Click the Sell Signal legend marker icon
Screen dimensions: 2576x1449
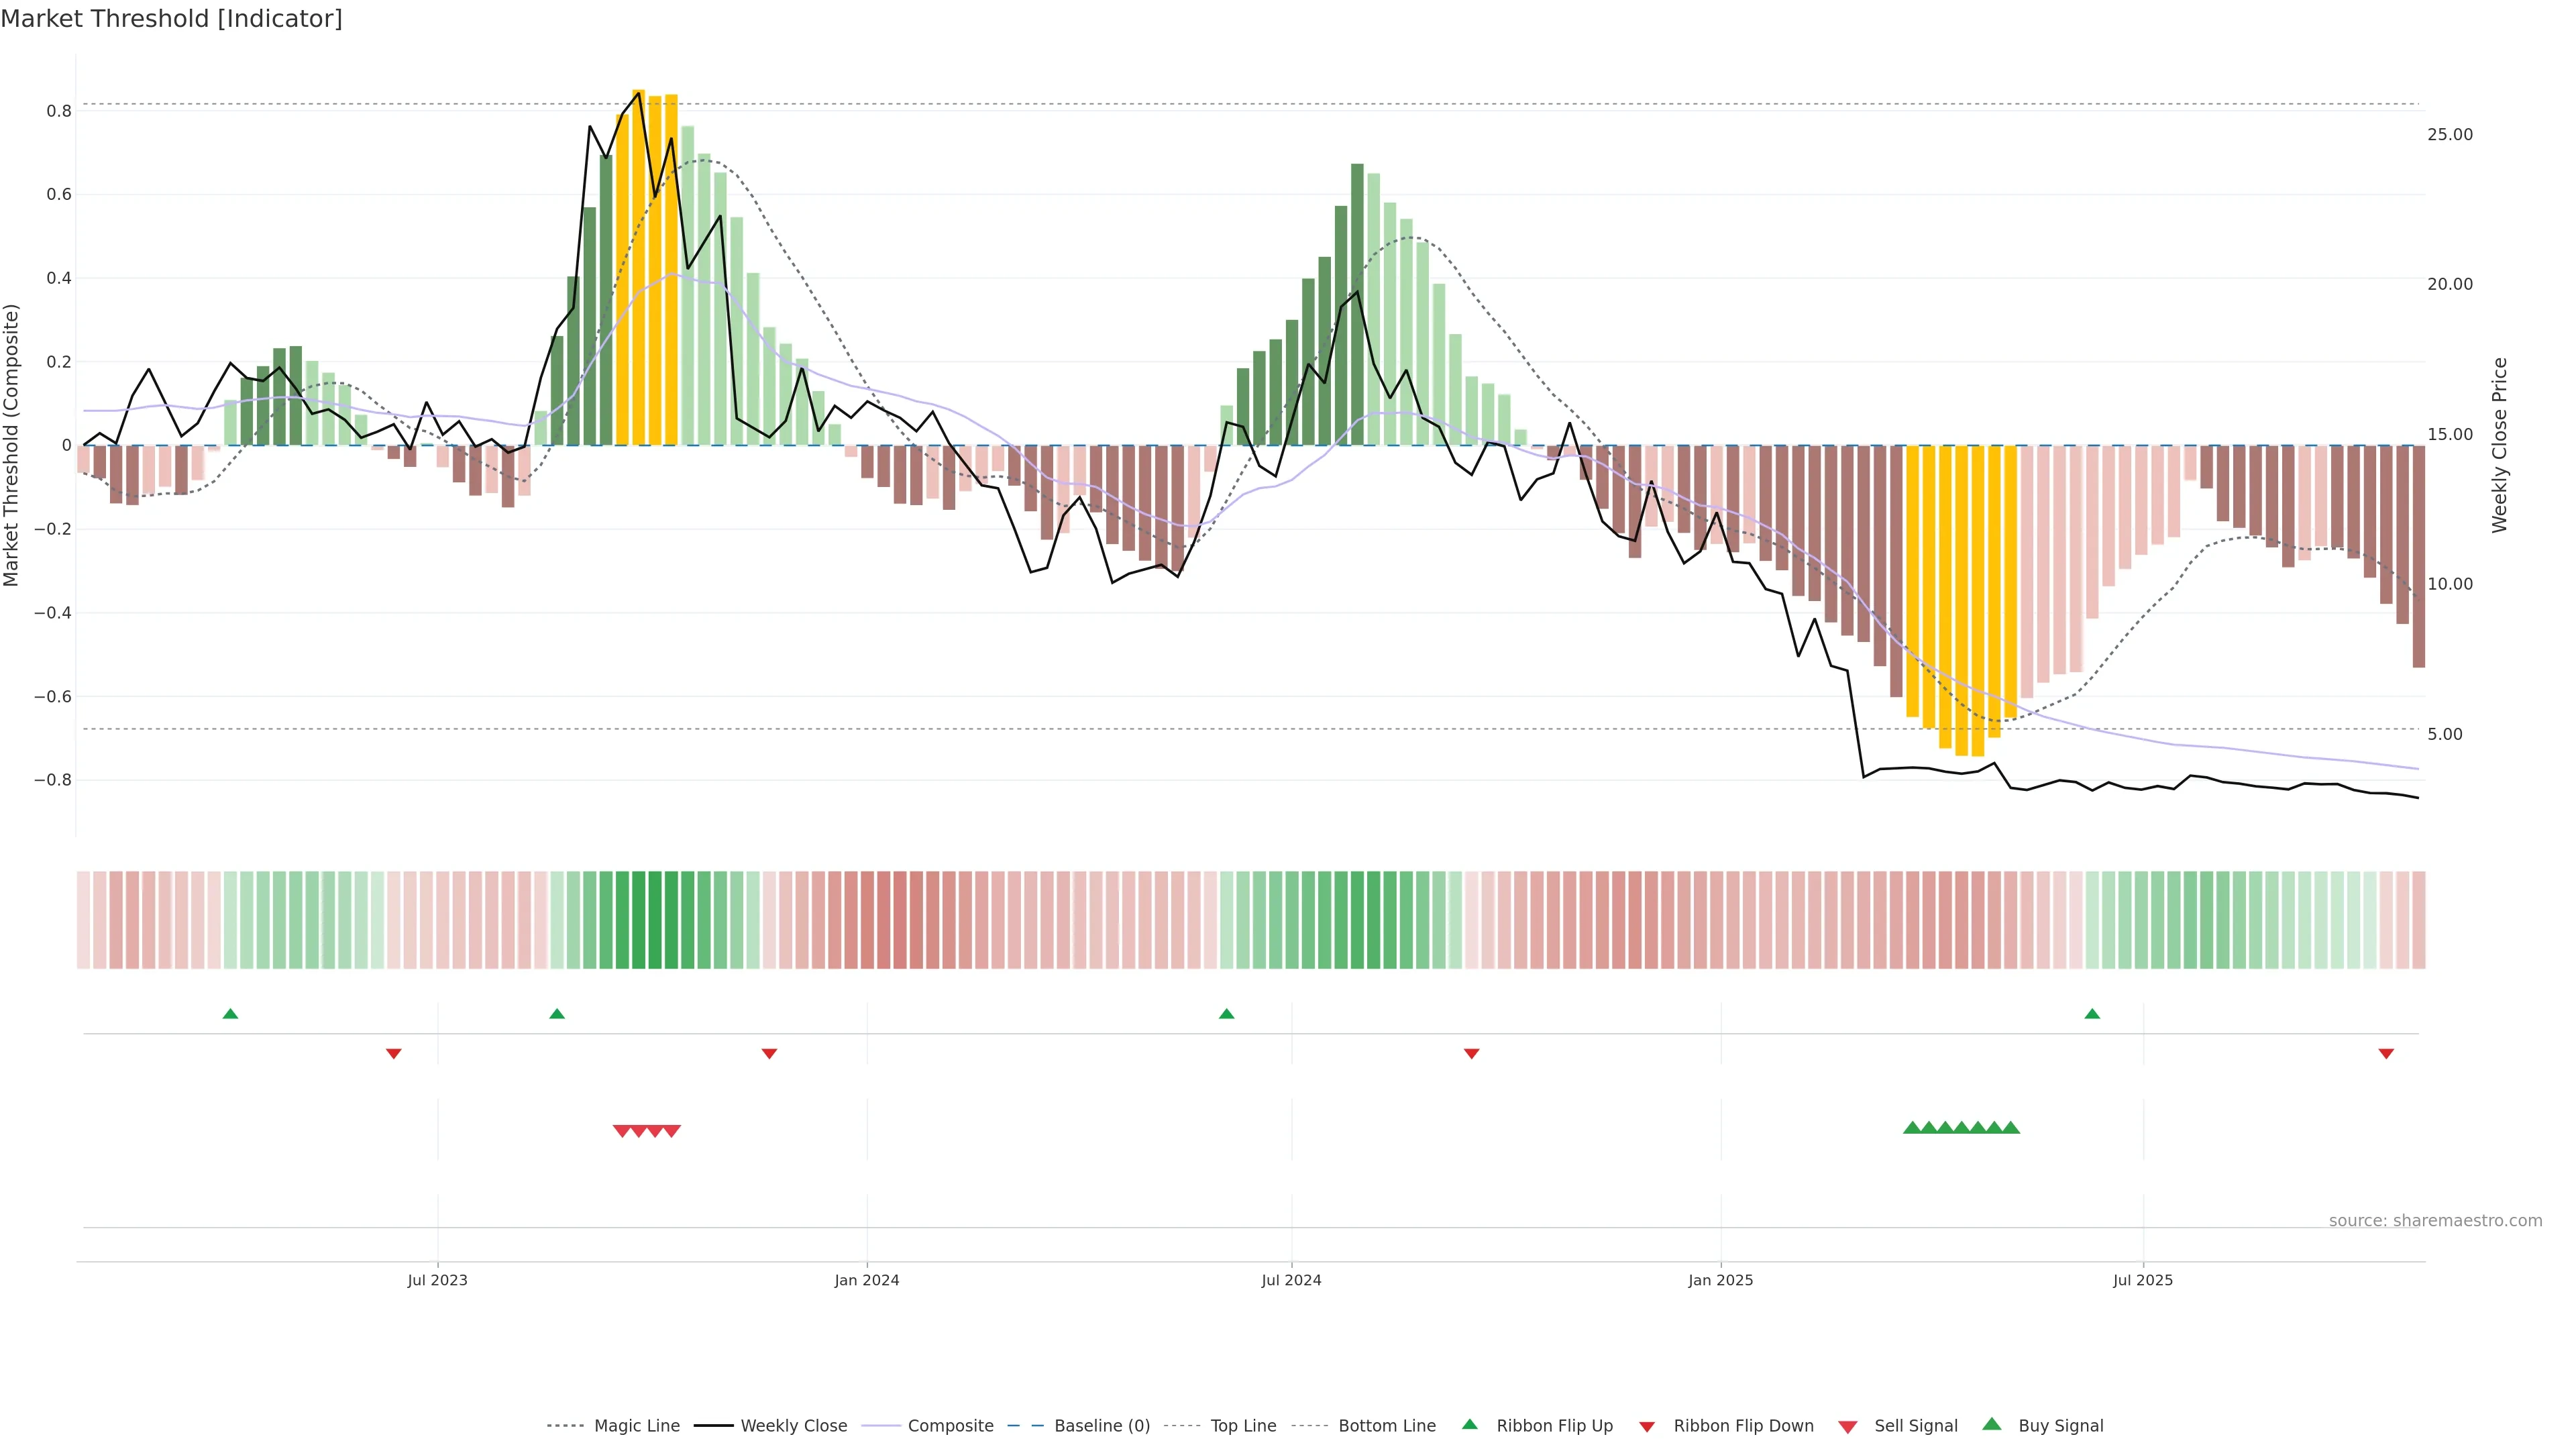(1847, 1427)
